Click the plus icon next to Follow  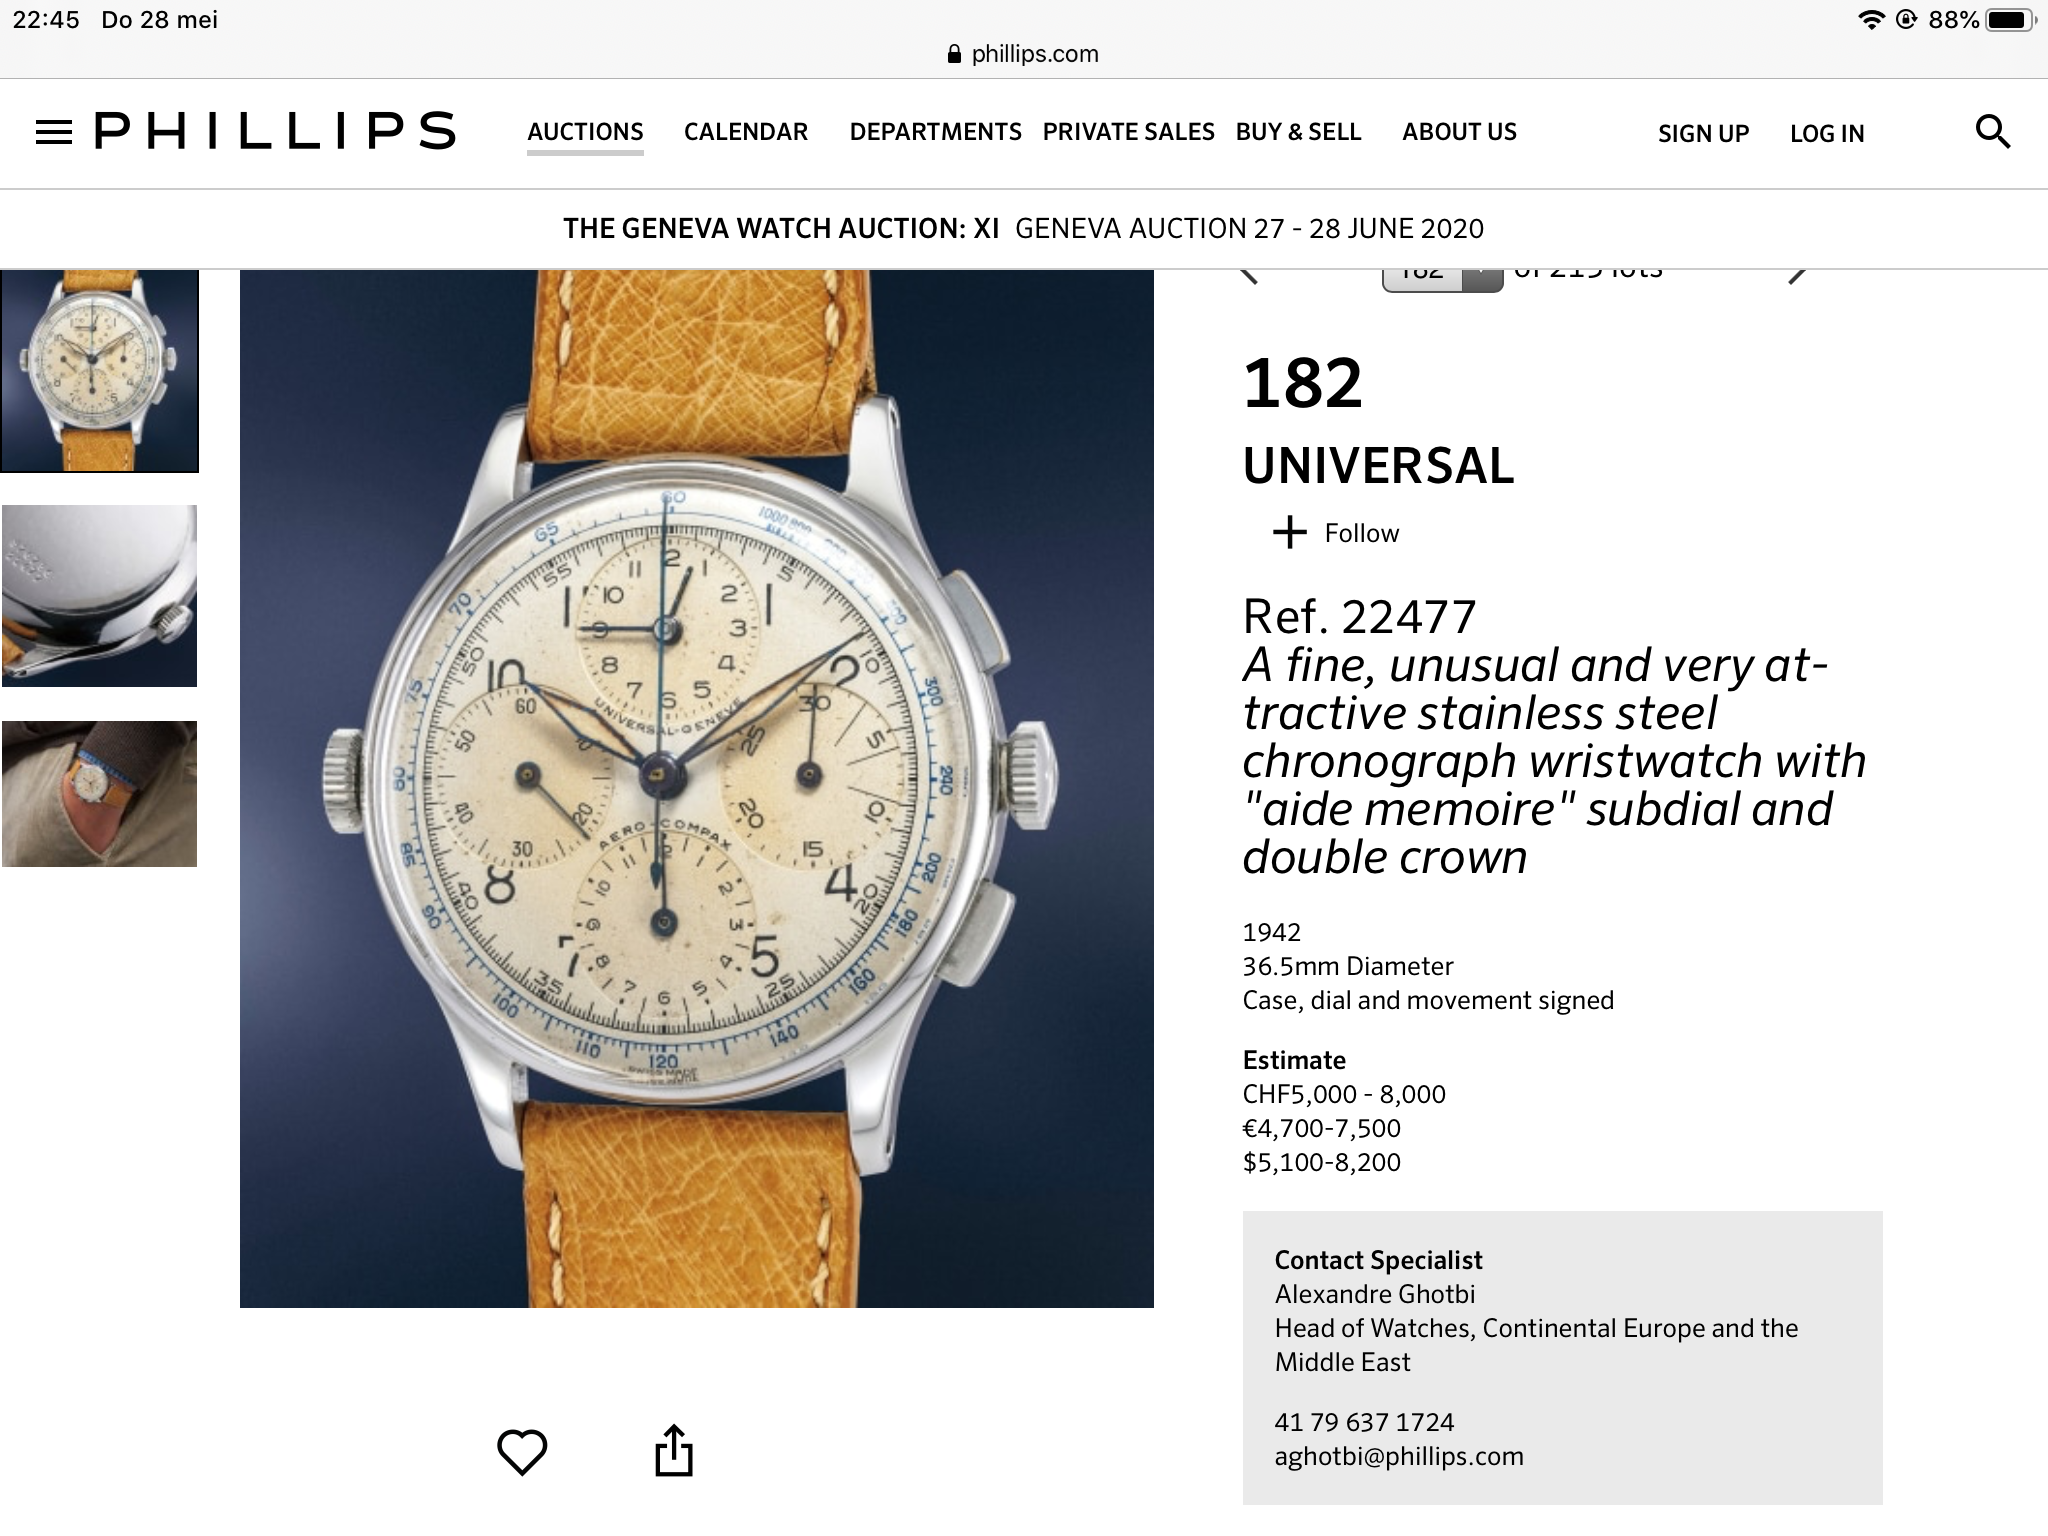1289,532
